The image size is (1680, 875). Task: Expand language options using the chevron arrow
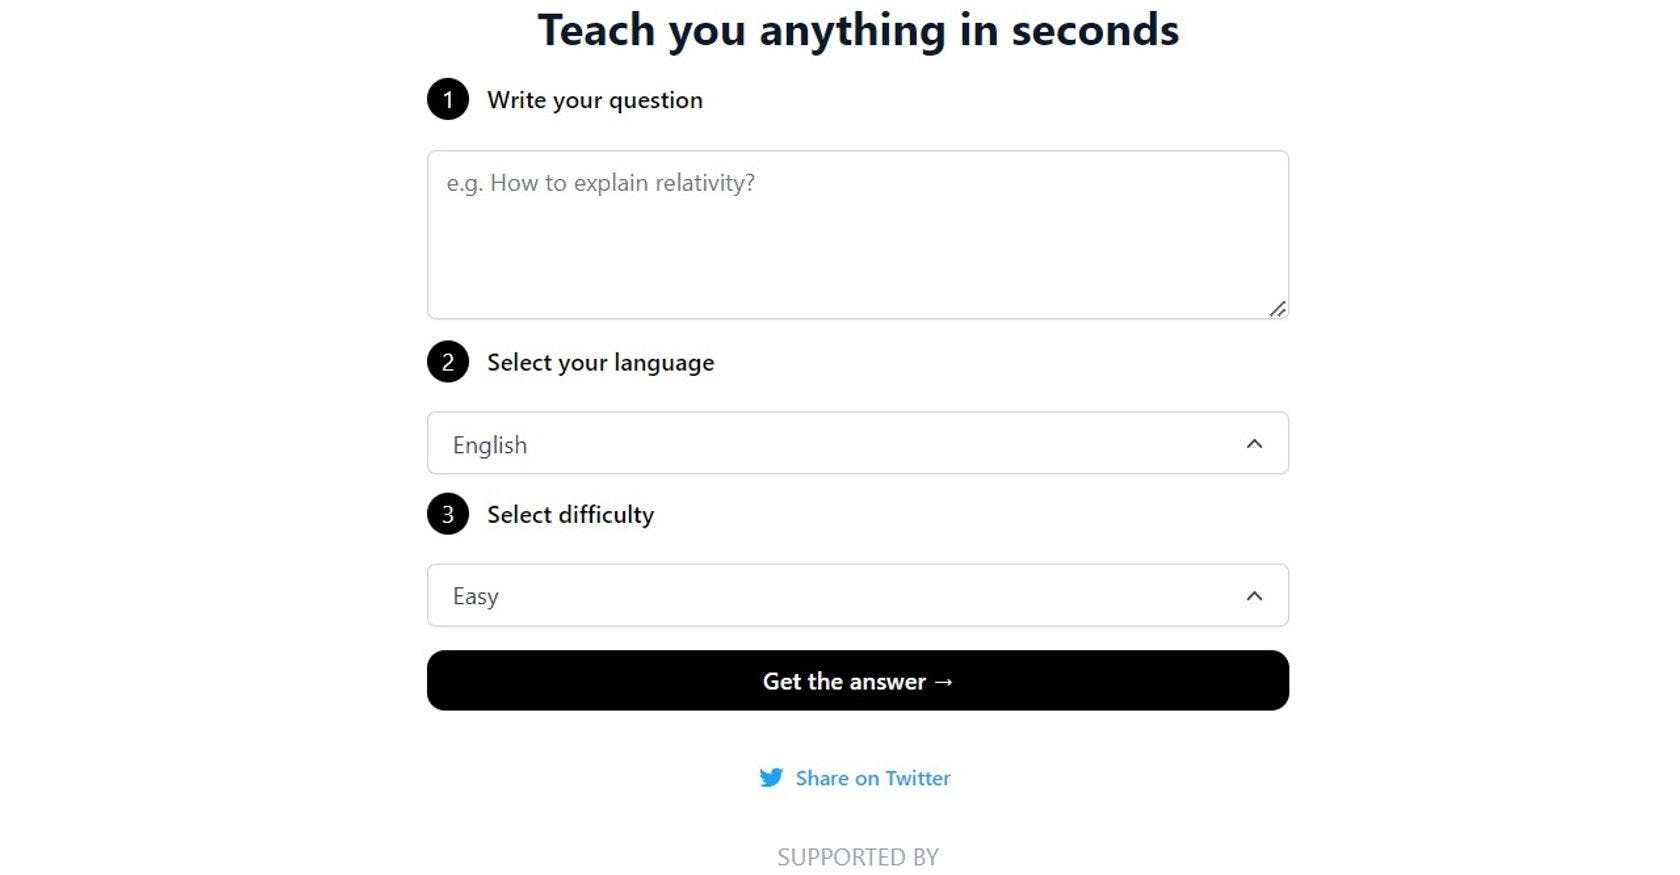coord(1254,444)
